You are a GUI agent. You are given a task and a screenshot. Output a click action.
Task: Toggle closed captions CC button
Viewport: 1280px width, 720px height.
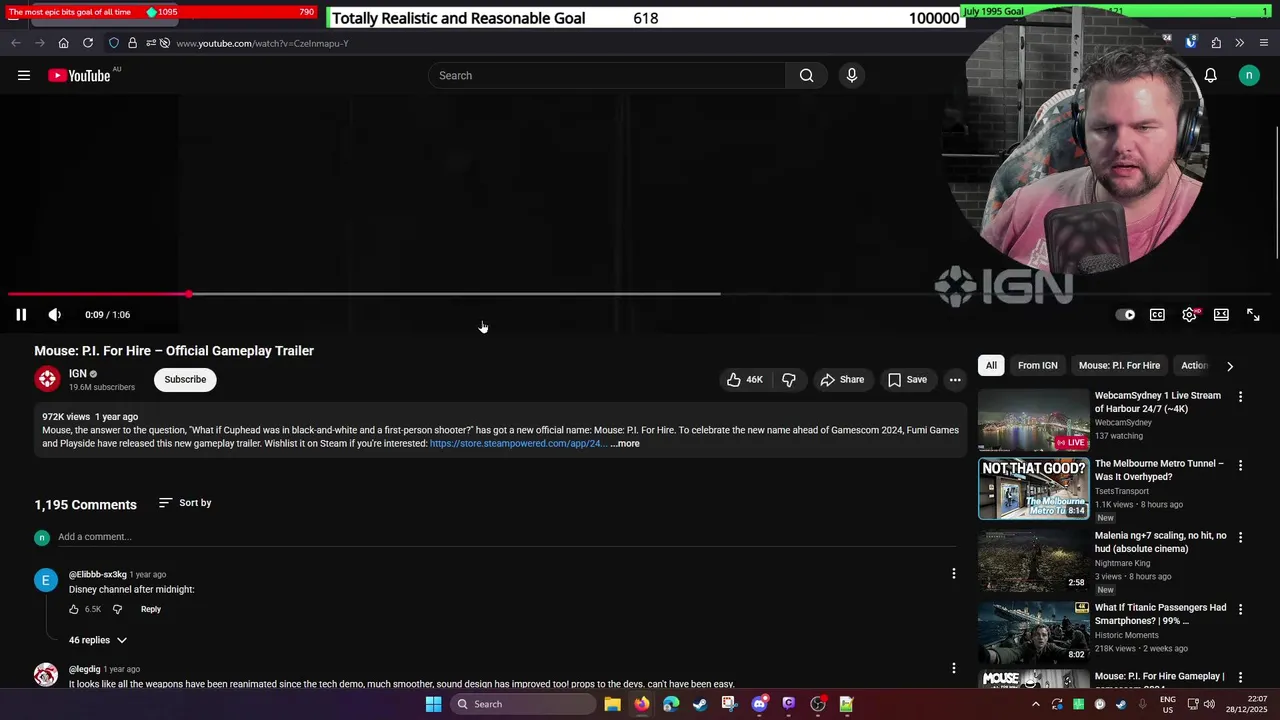tap(1157, 314)
